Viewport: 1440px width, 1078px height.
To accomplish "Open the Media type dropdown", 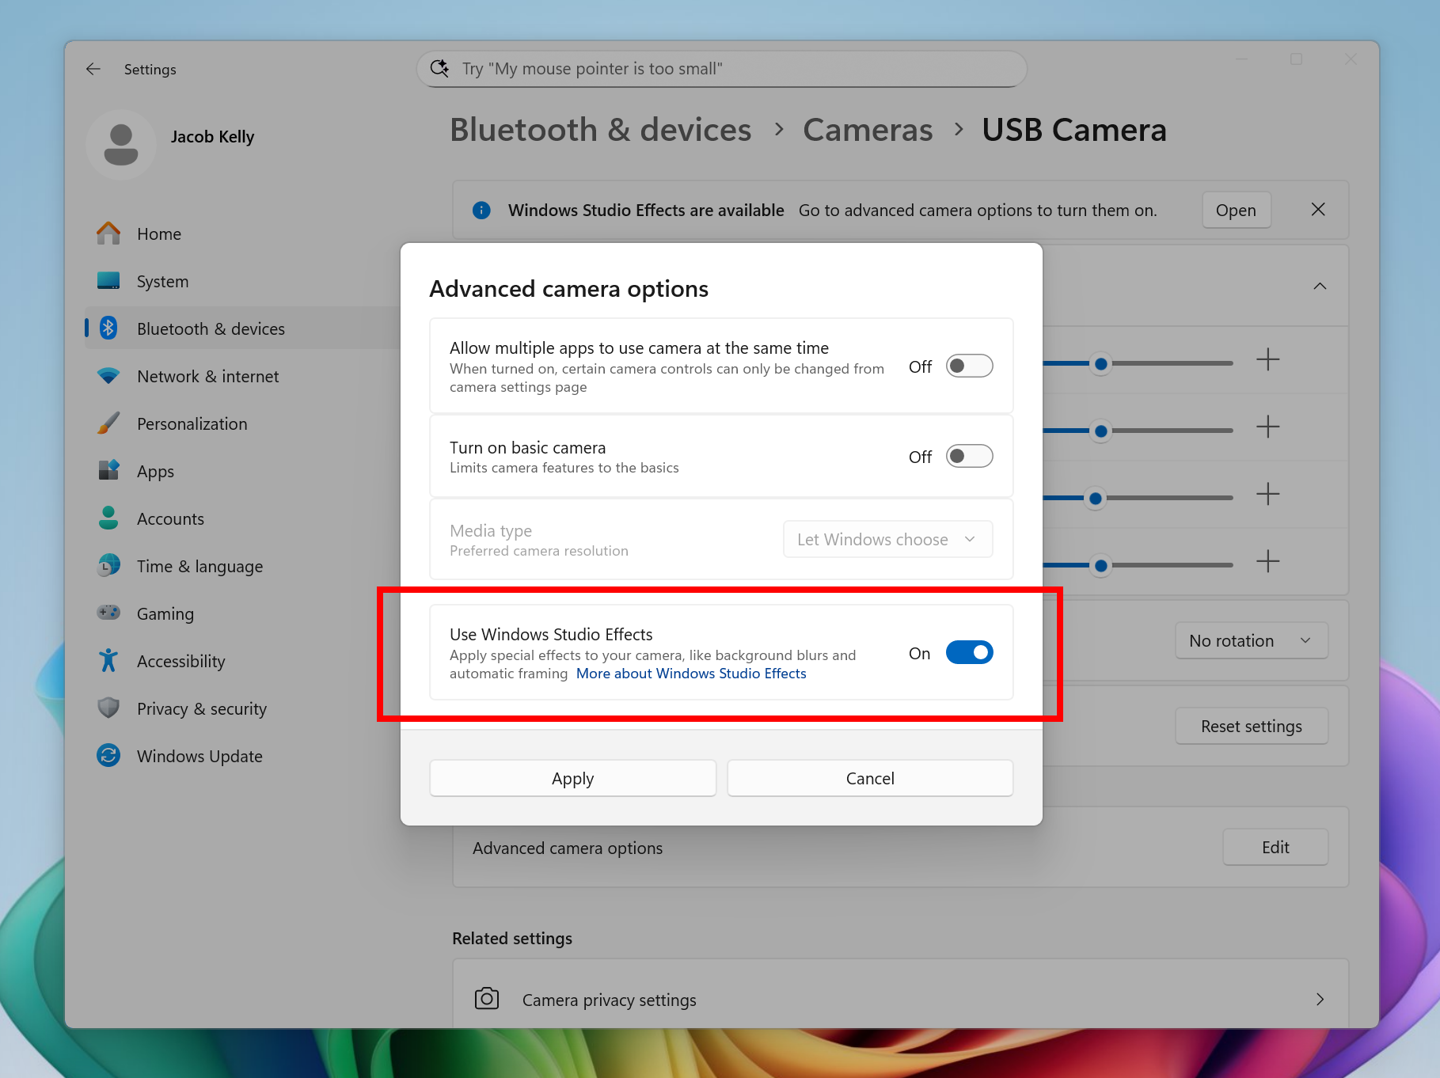I will point(887,539).
